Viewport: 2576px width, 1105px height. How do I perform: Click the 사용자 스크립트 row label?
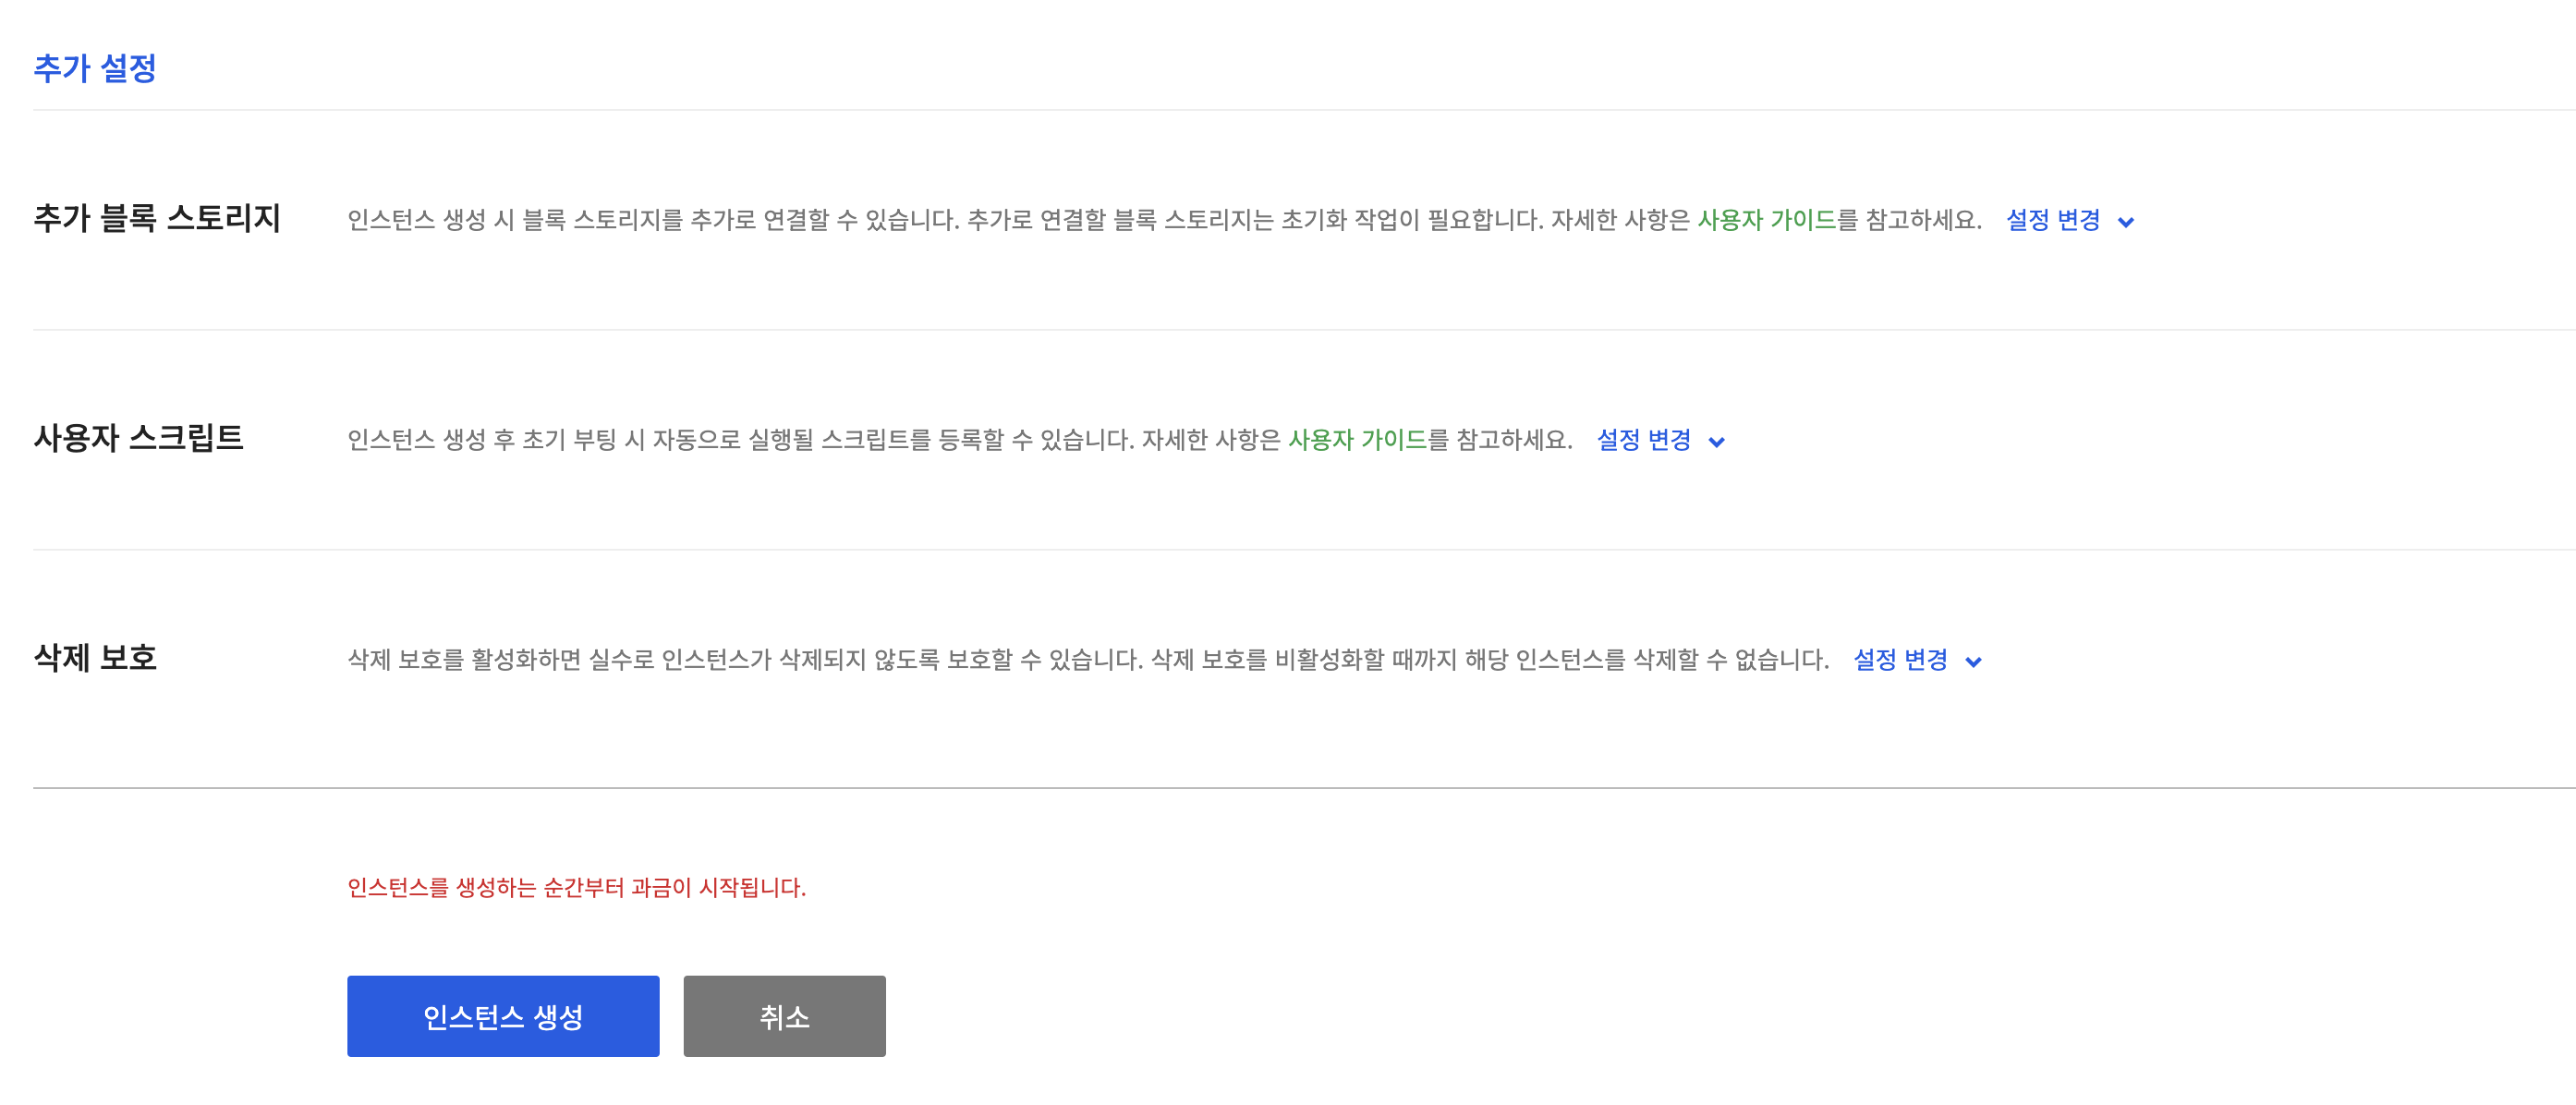[139, 438]
